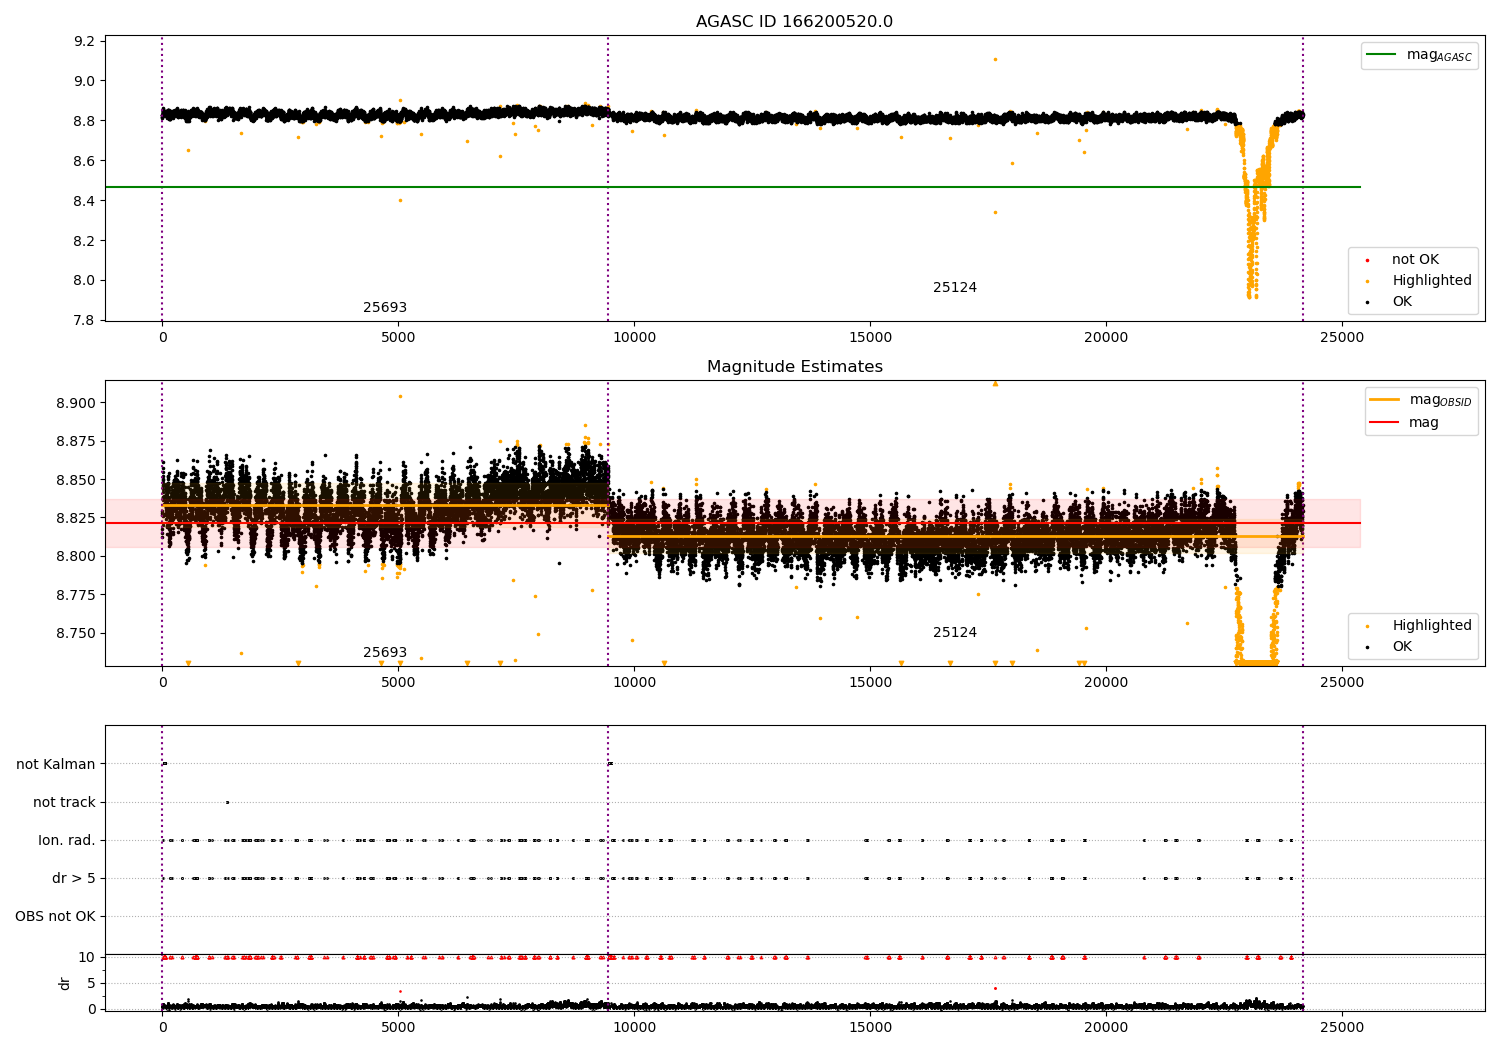Click the 'not OK' legend entry
The width and height of the screenshot is (1500, 1050).
coord(1415,260)
